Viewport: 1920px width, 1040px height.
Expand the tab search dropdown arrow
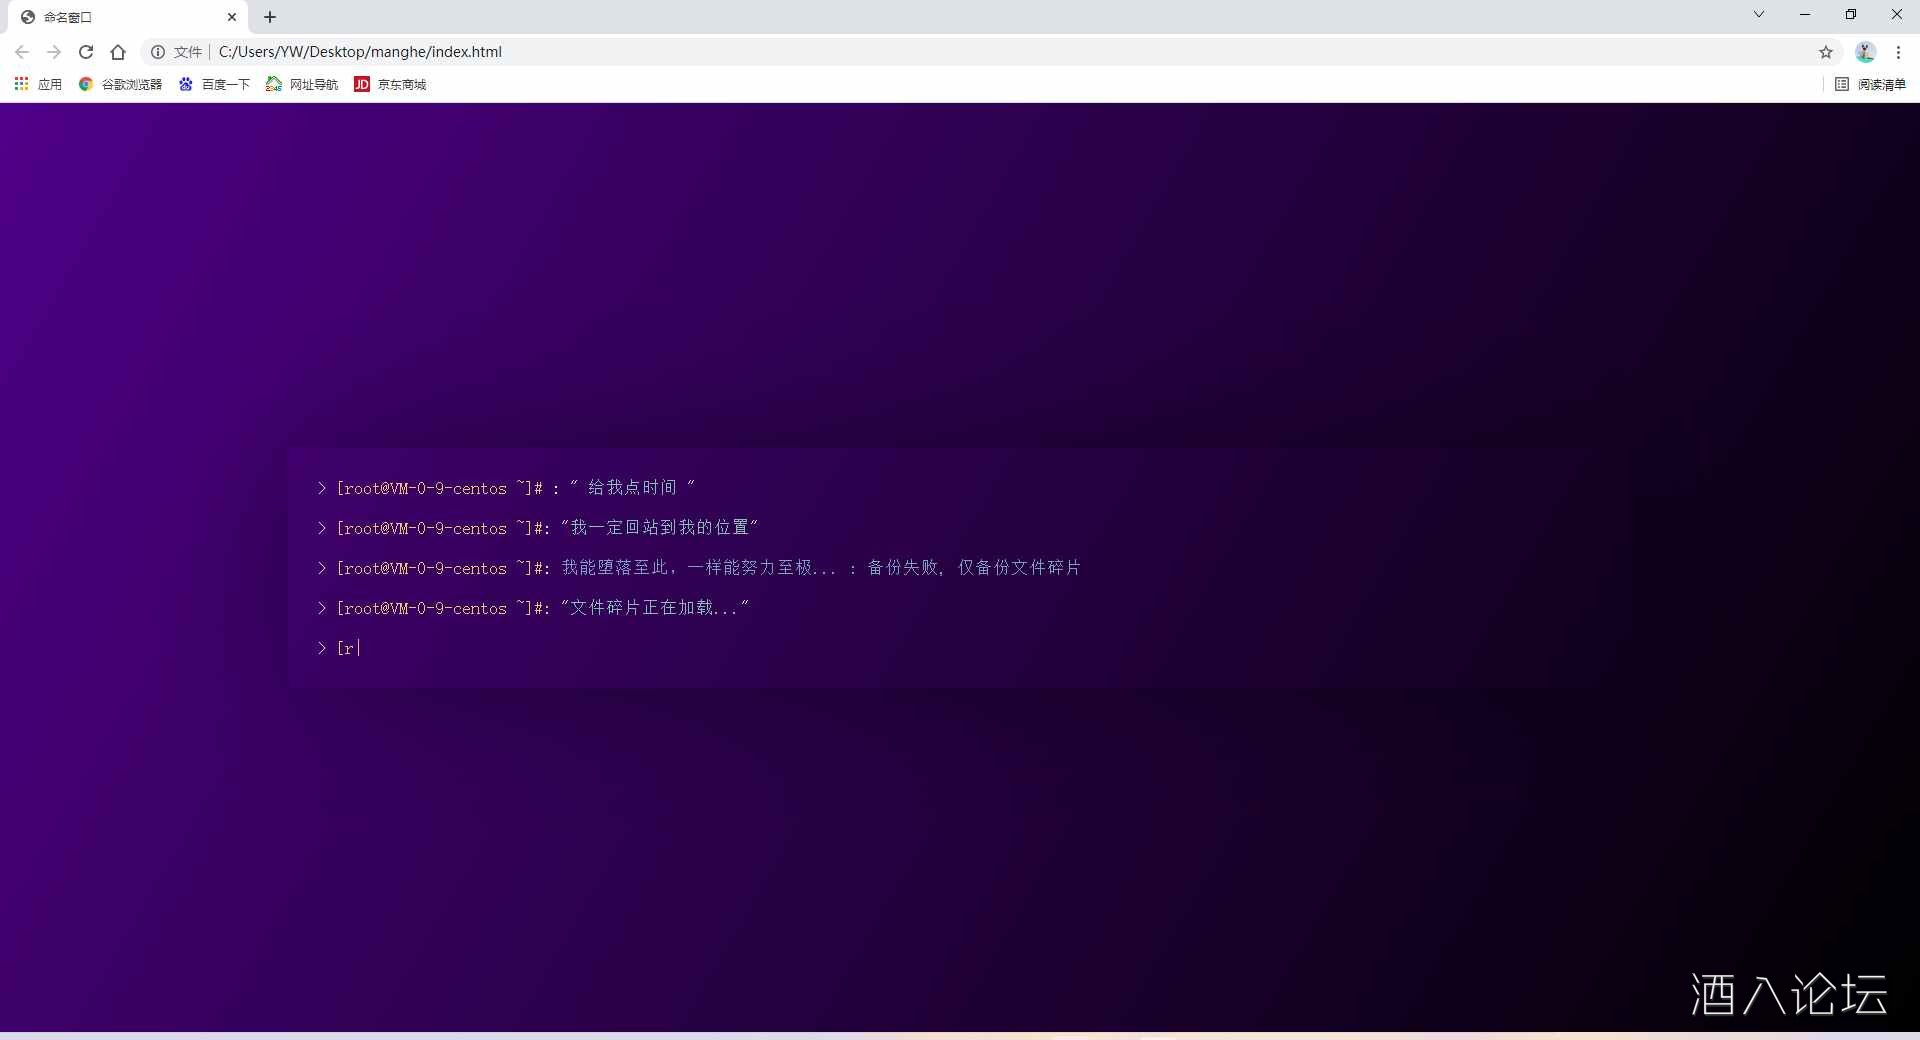tap(1759, 14)
